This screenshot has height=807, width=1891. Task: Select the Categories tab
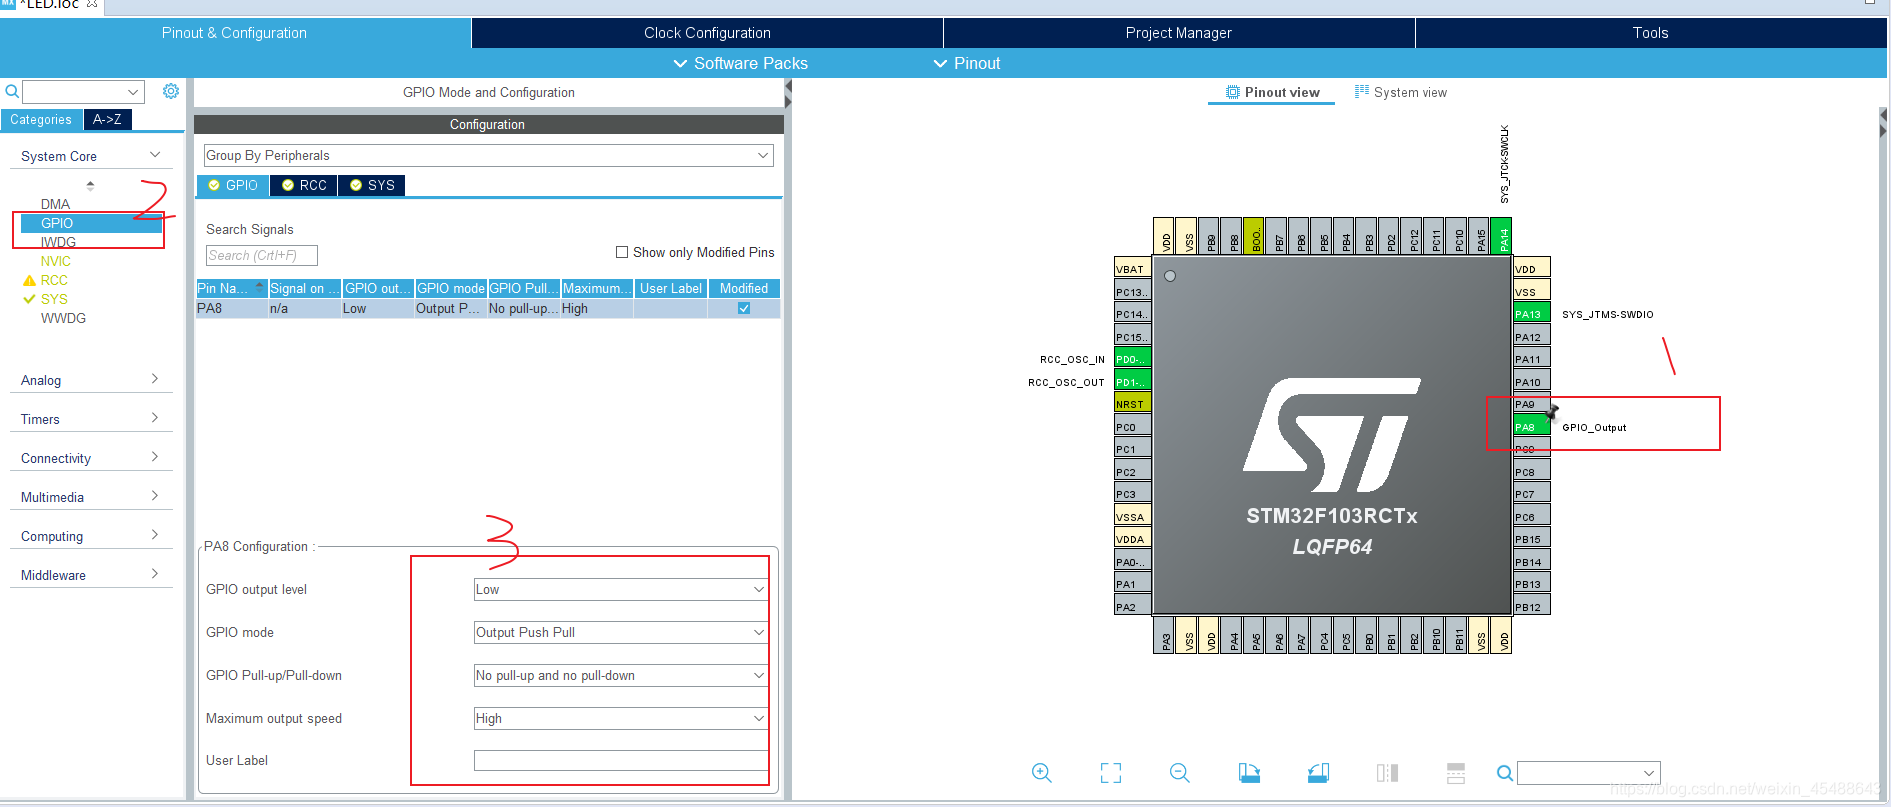(41, 119)
